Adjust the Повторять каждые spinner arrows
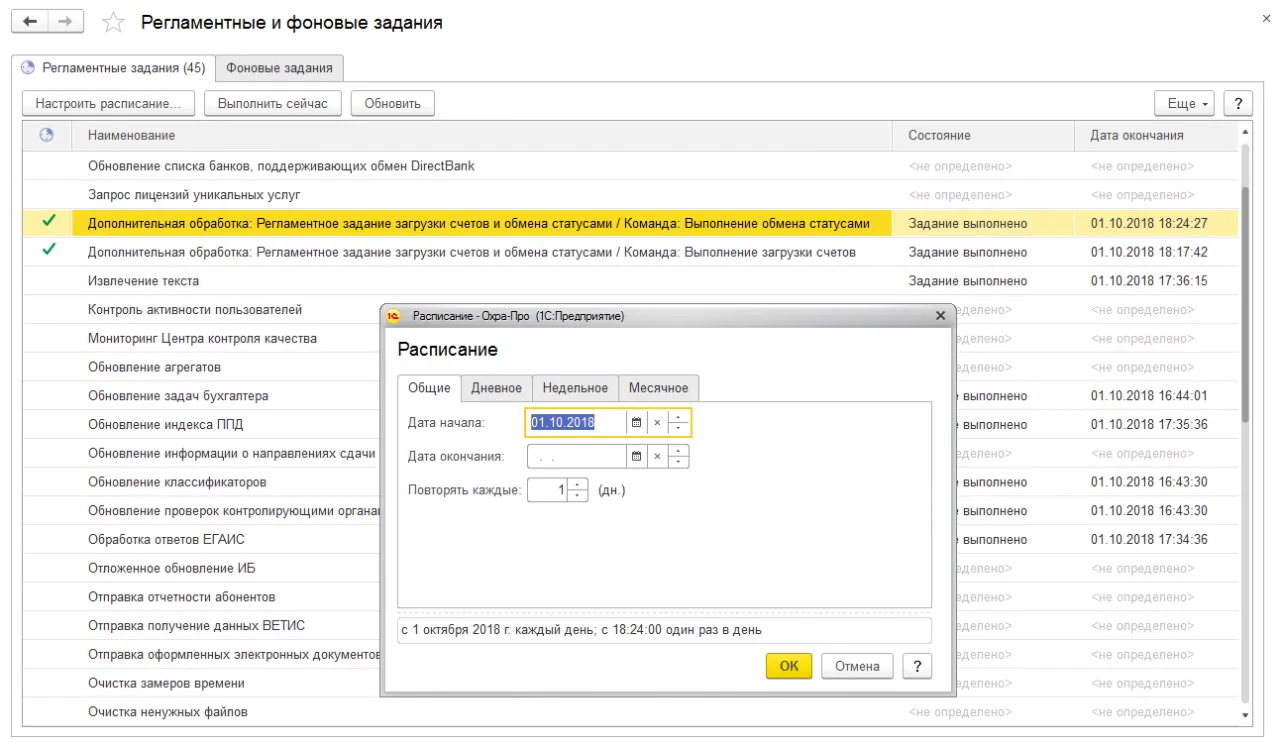This screenshot has width=1280, height=745. point(578,491)
